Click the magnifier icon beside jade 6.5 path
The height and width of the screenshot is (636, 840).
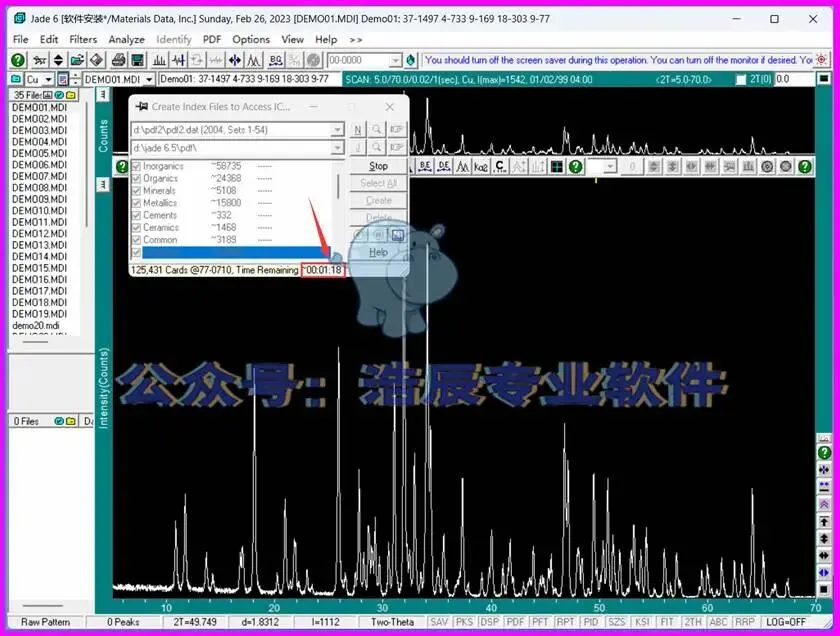coord(377,147)
